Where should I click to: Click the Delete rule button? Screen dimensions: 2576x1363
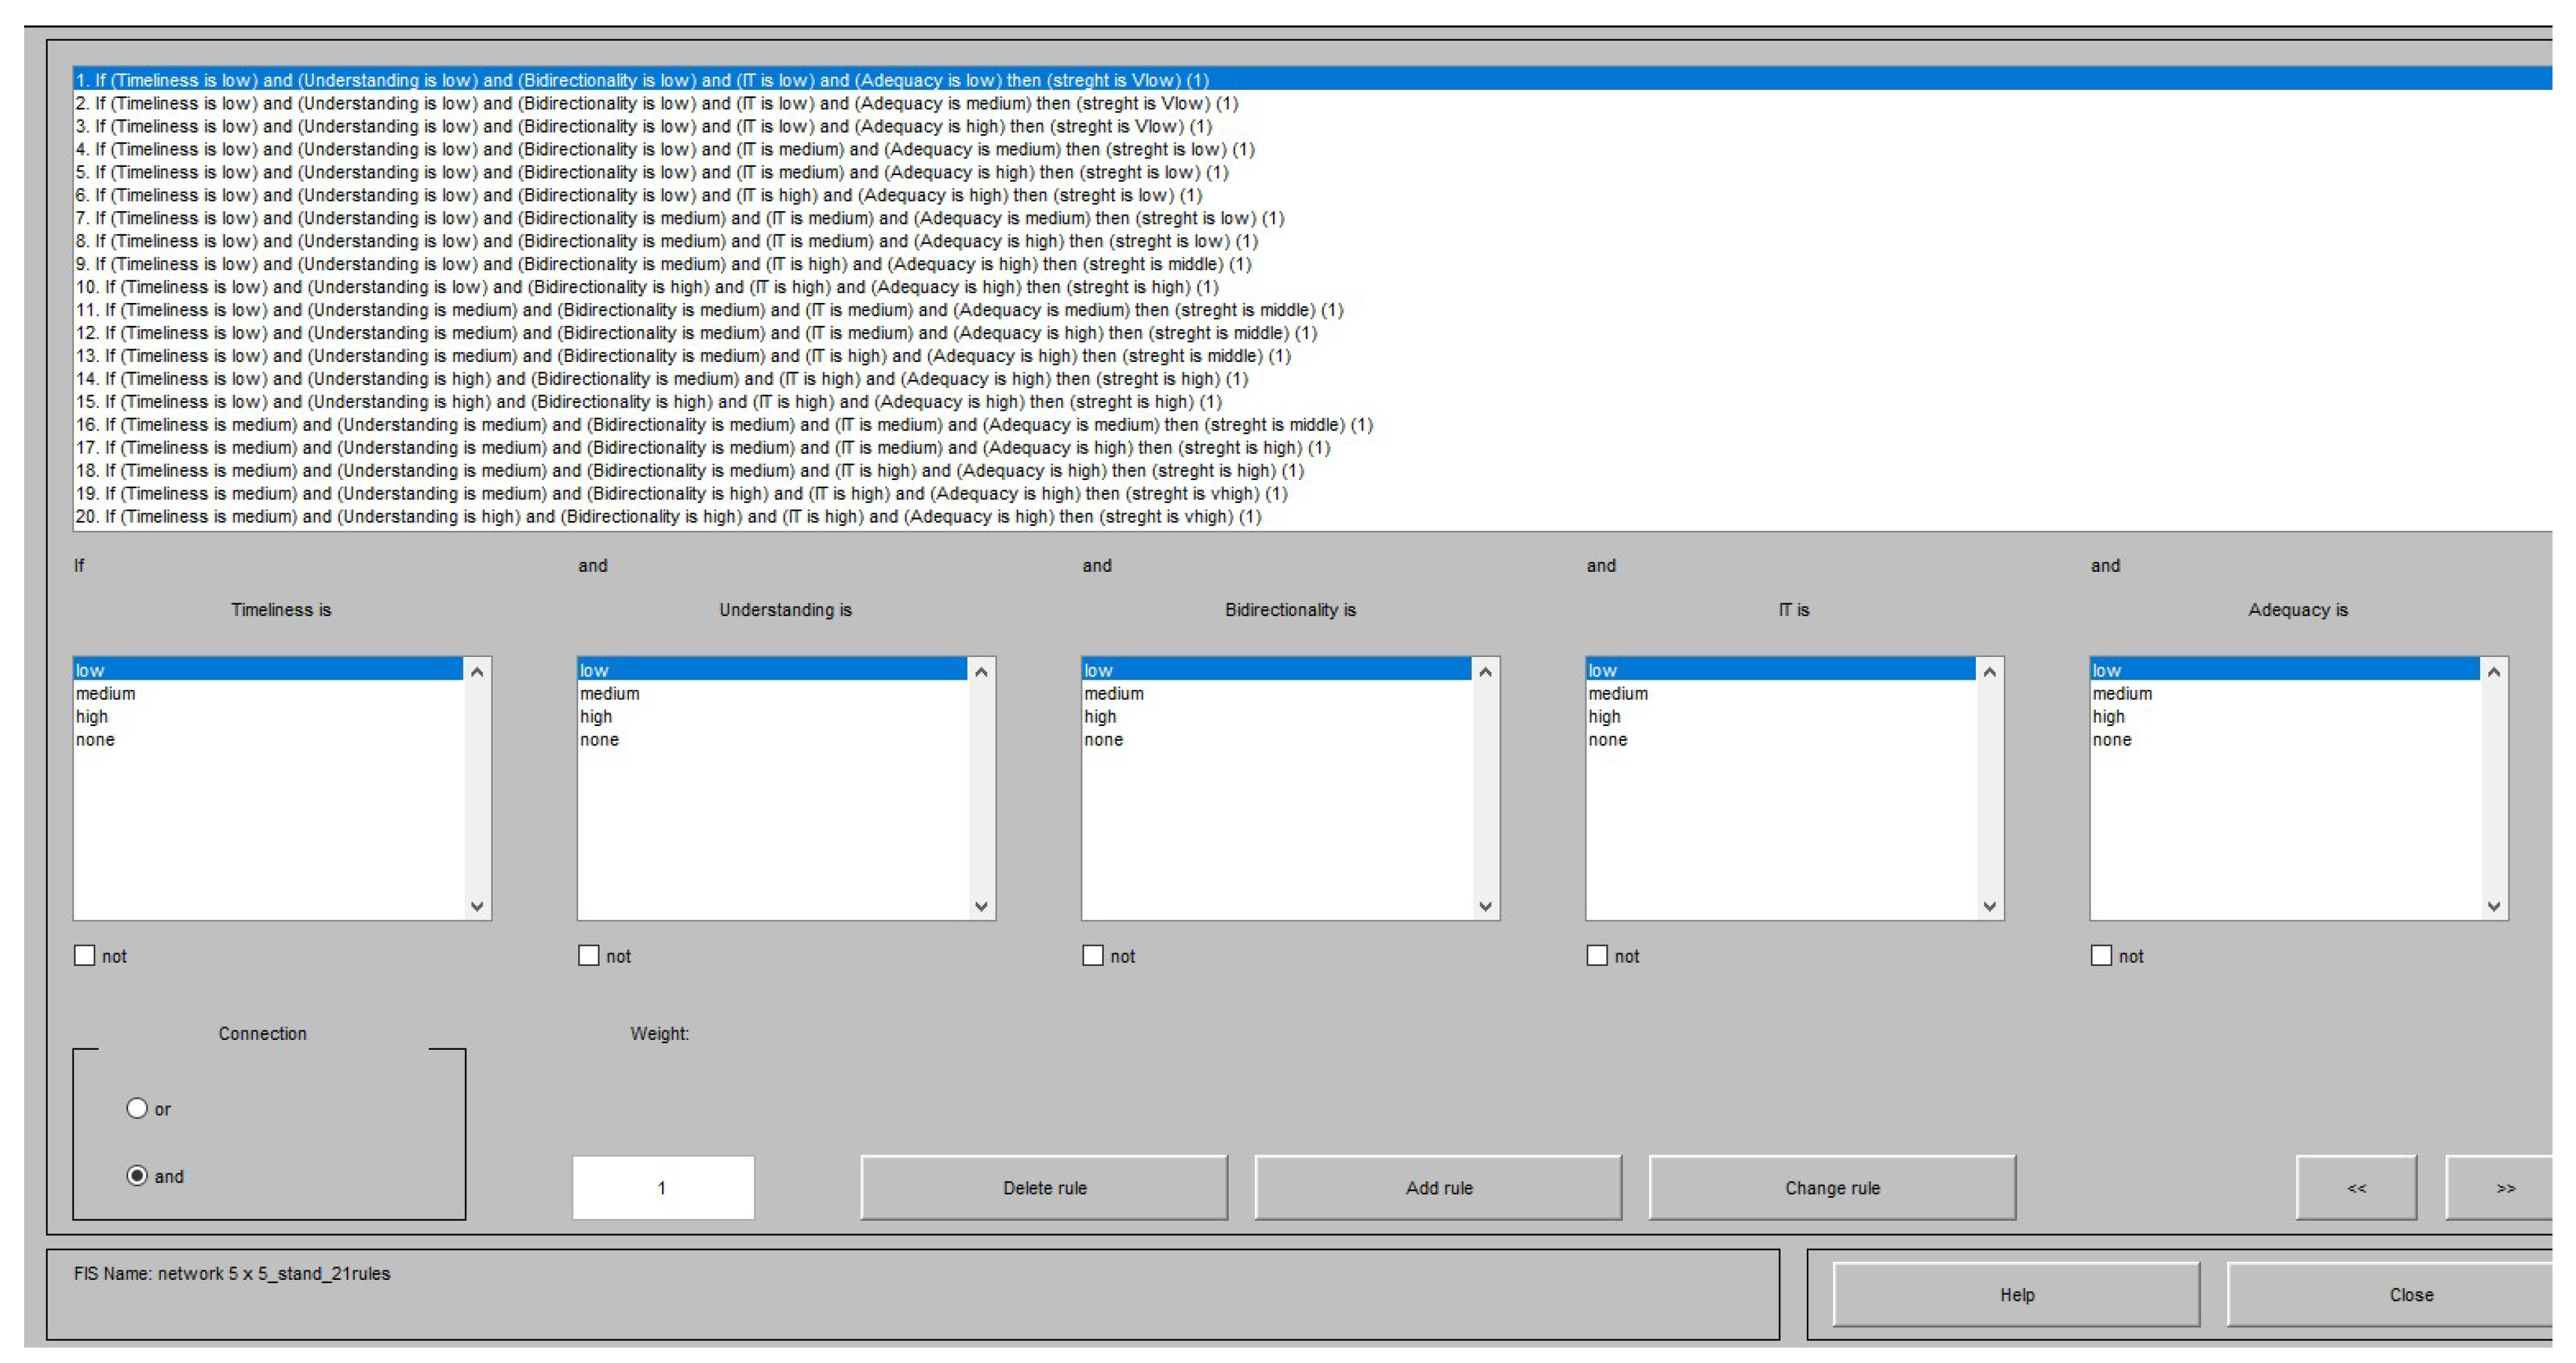coord(1044,1187)
